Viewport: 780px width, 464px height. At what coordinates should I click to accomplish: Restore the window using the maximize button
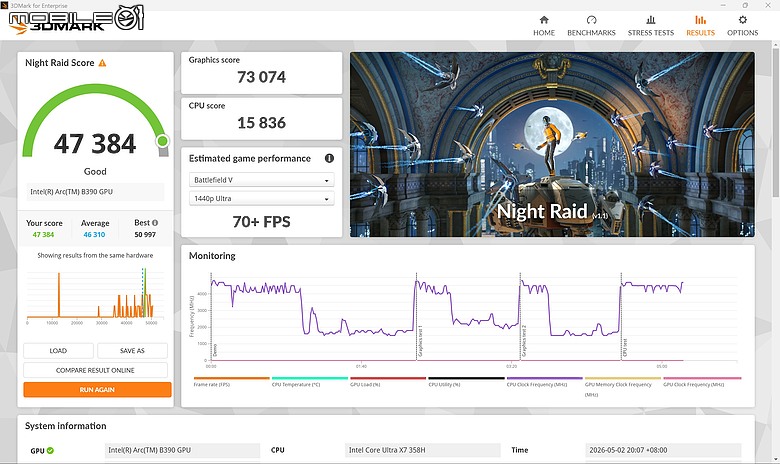click(x=745, y=5)
